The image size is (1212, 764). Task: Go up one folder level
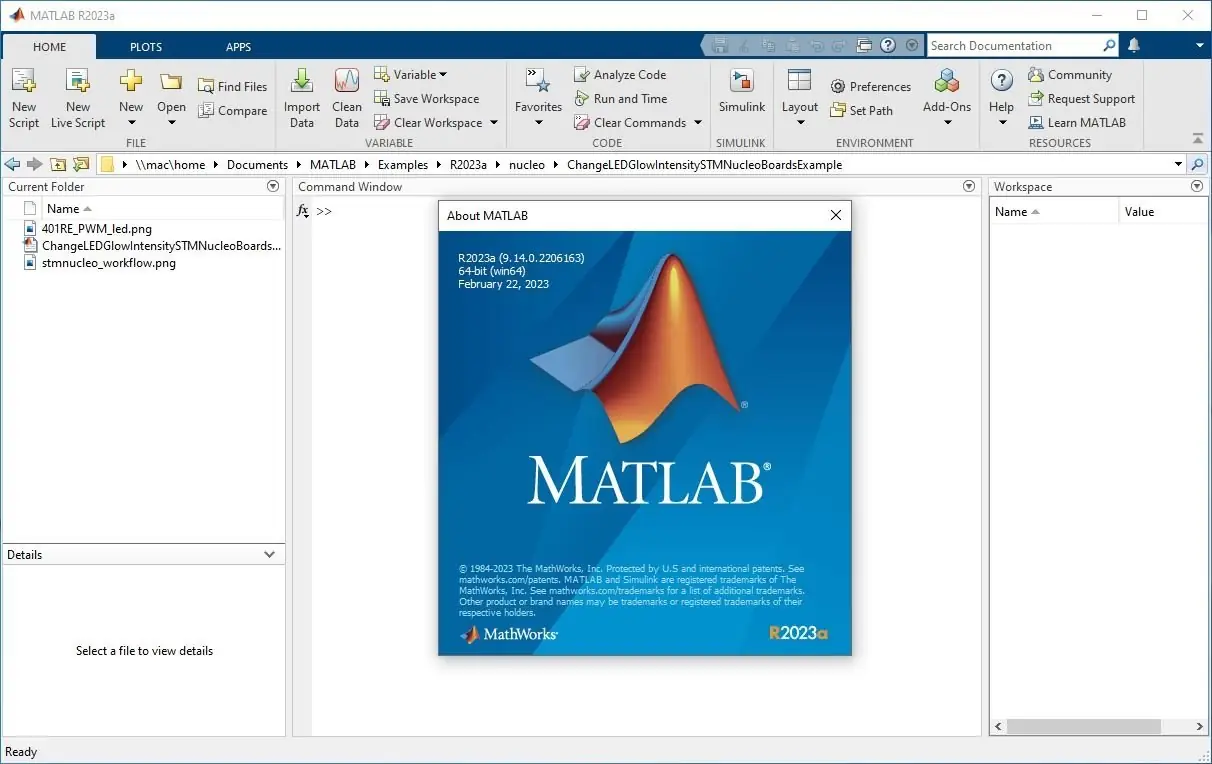click(58, 165)
